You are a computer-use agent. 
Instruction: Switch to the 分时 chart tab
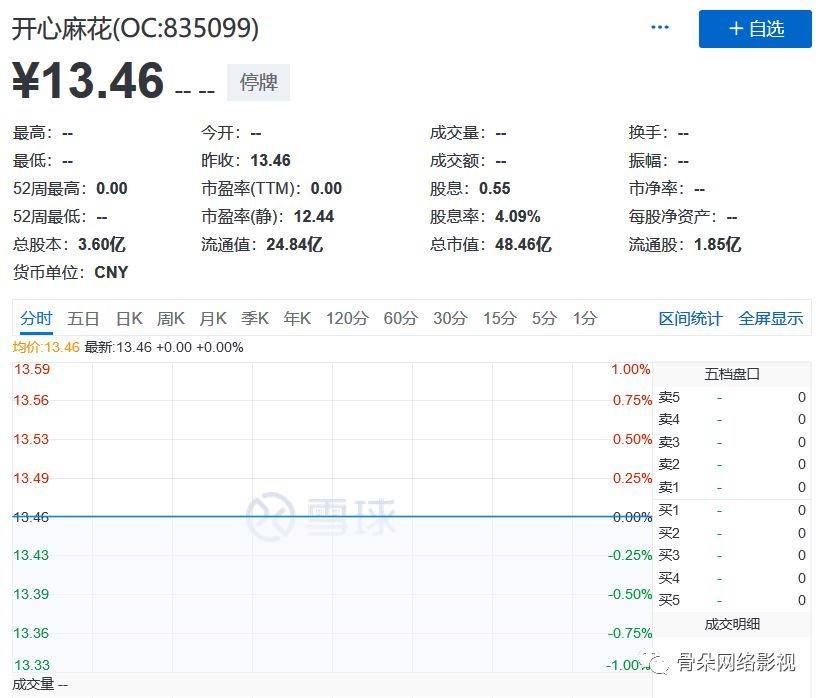36,318
